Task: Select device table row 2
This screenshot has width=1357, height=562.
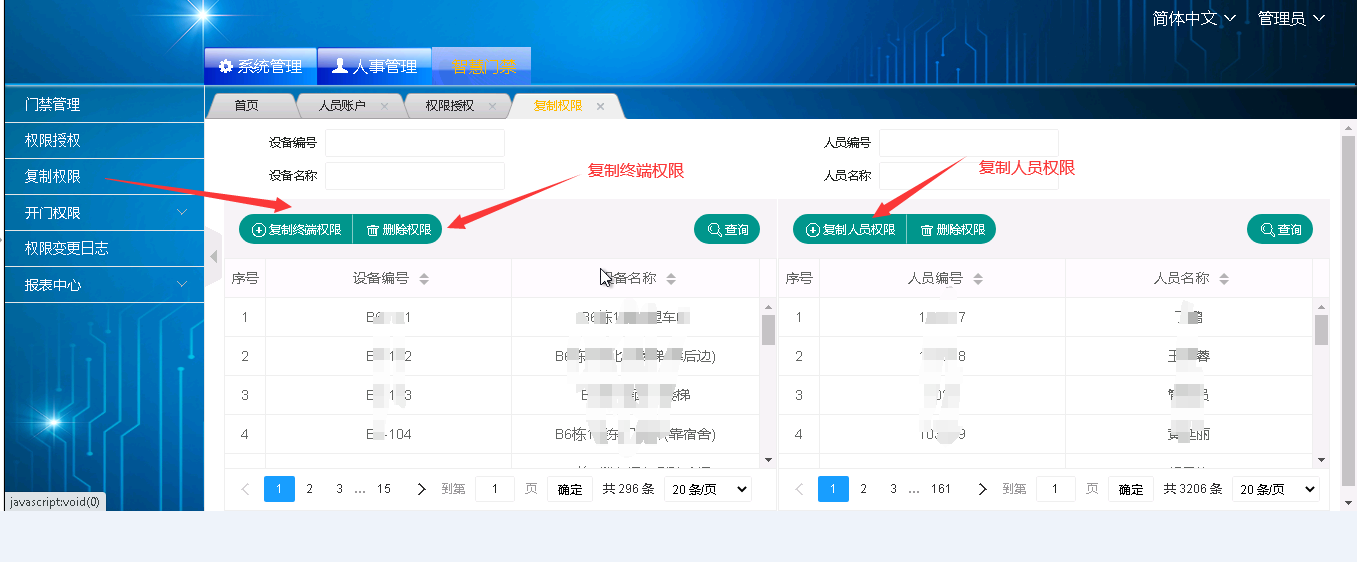Action: coord(493,356)
